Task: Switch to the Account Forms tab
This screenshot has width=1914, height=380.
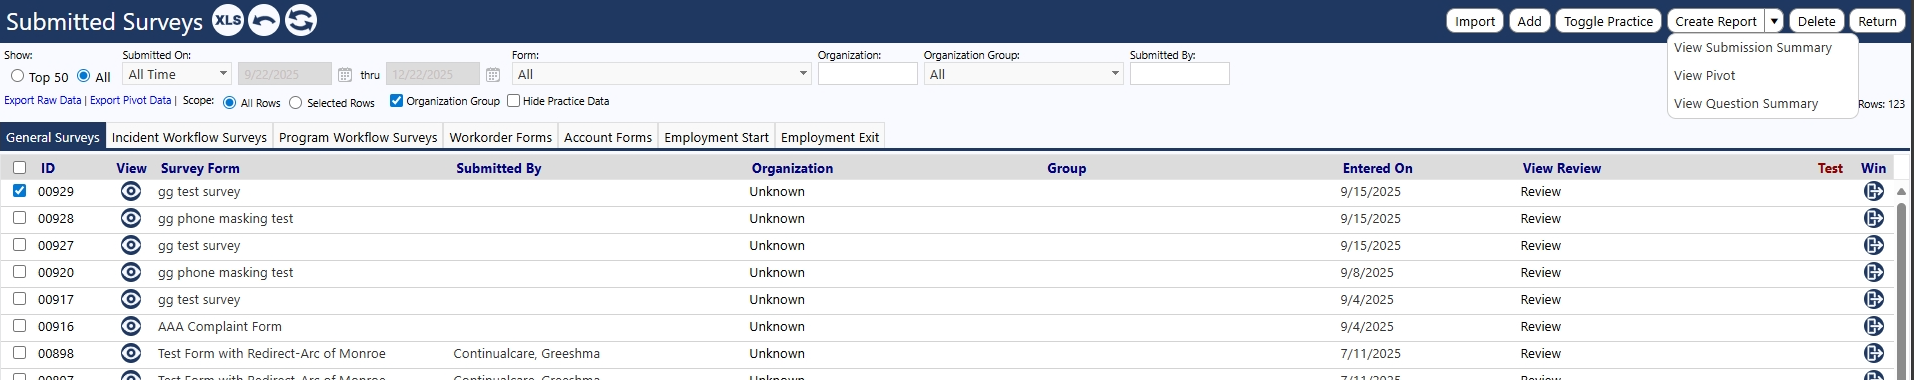Action: 608,137
